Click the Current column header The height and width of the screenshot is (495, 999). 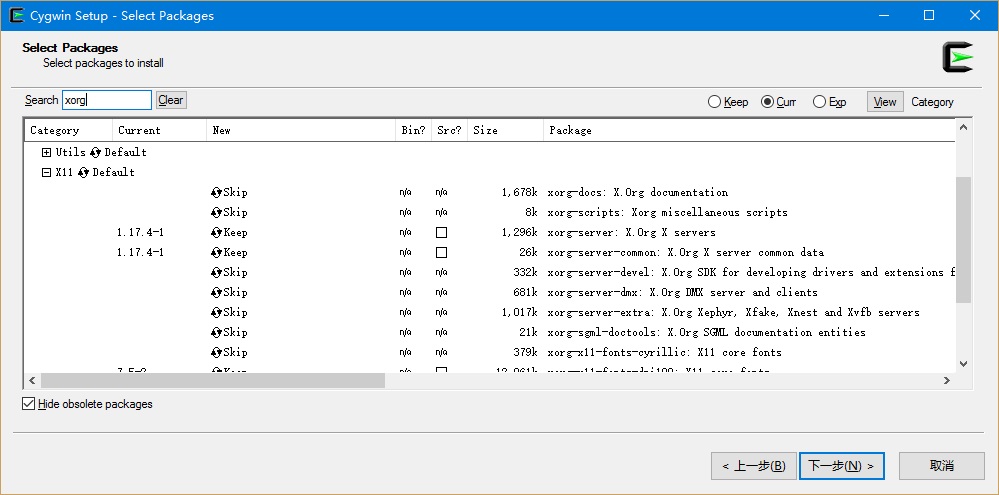(160, 130)
